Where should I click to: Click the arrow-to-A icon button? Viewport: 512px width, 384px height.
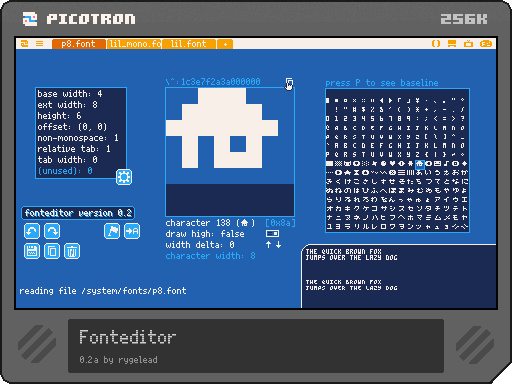pos(132,231)
